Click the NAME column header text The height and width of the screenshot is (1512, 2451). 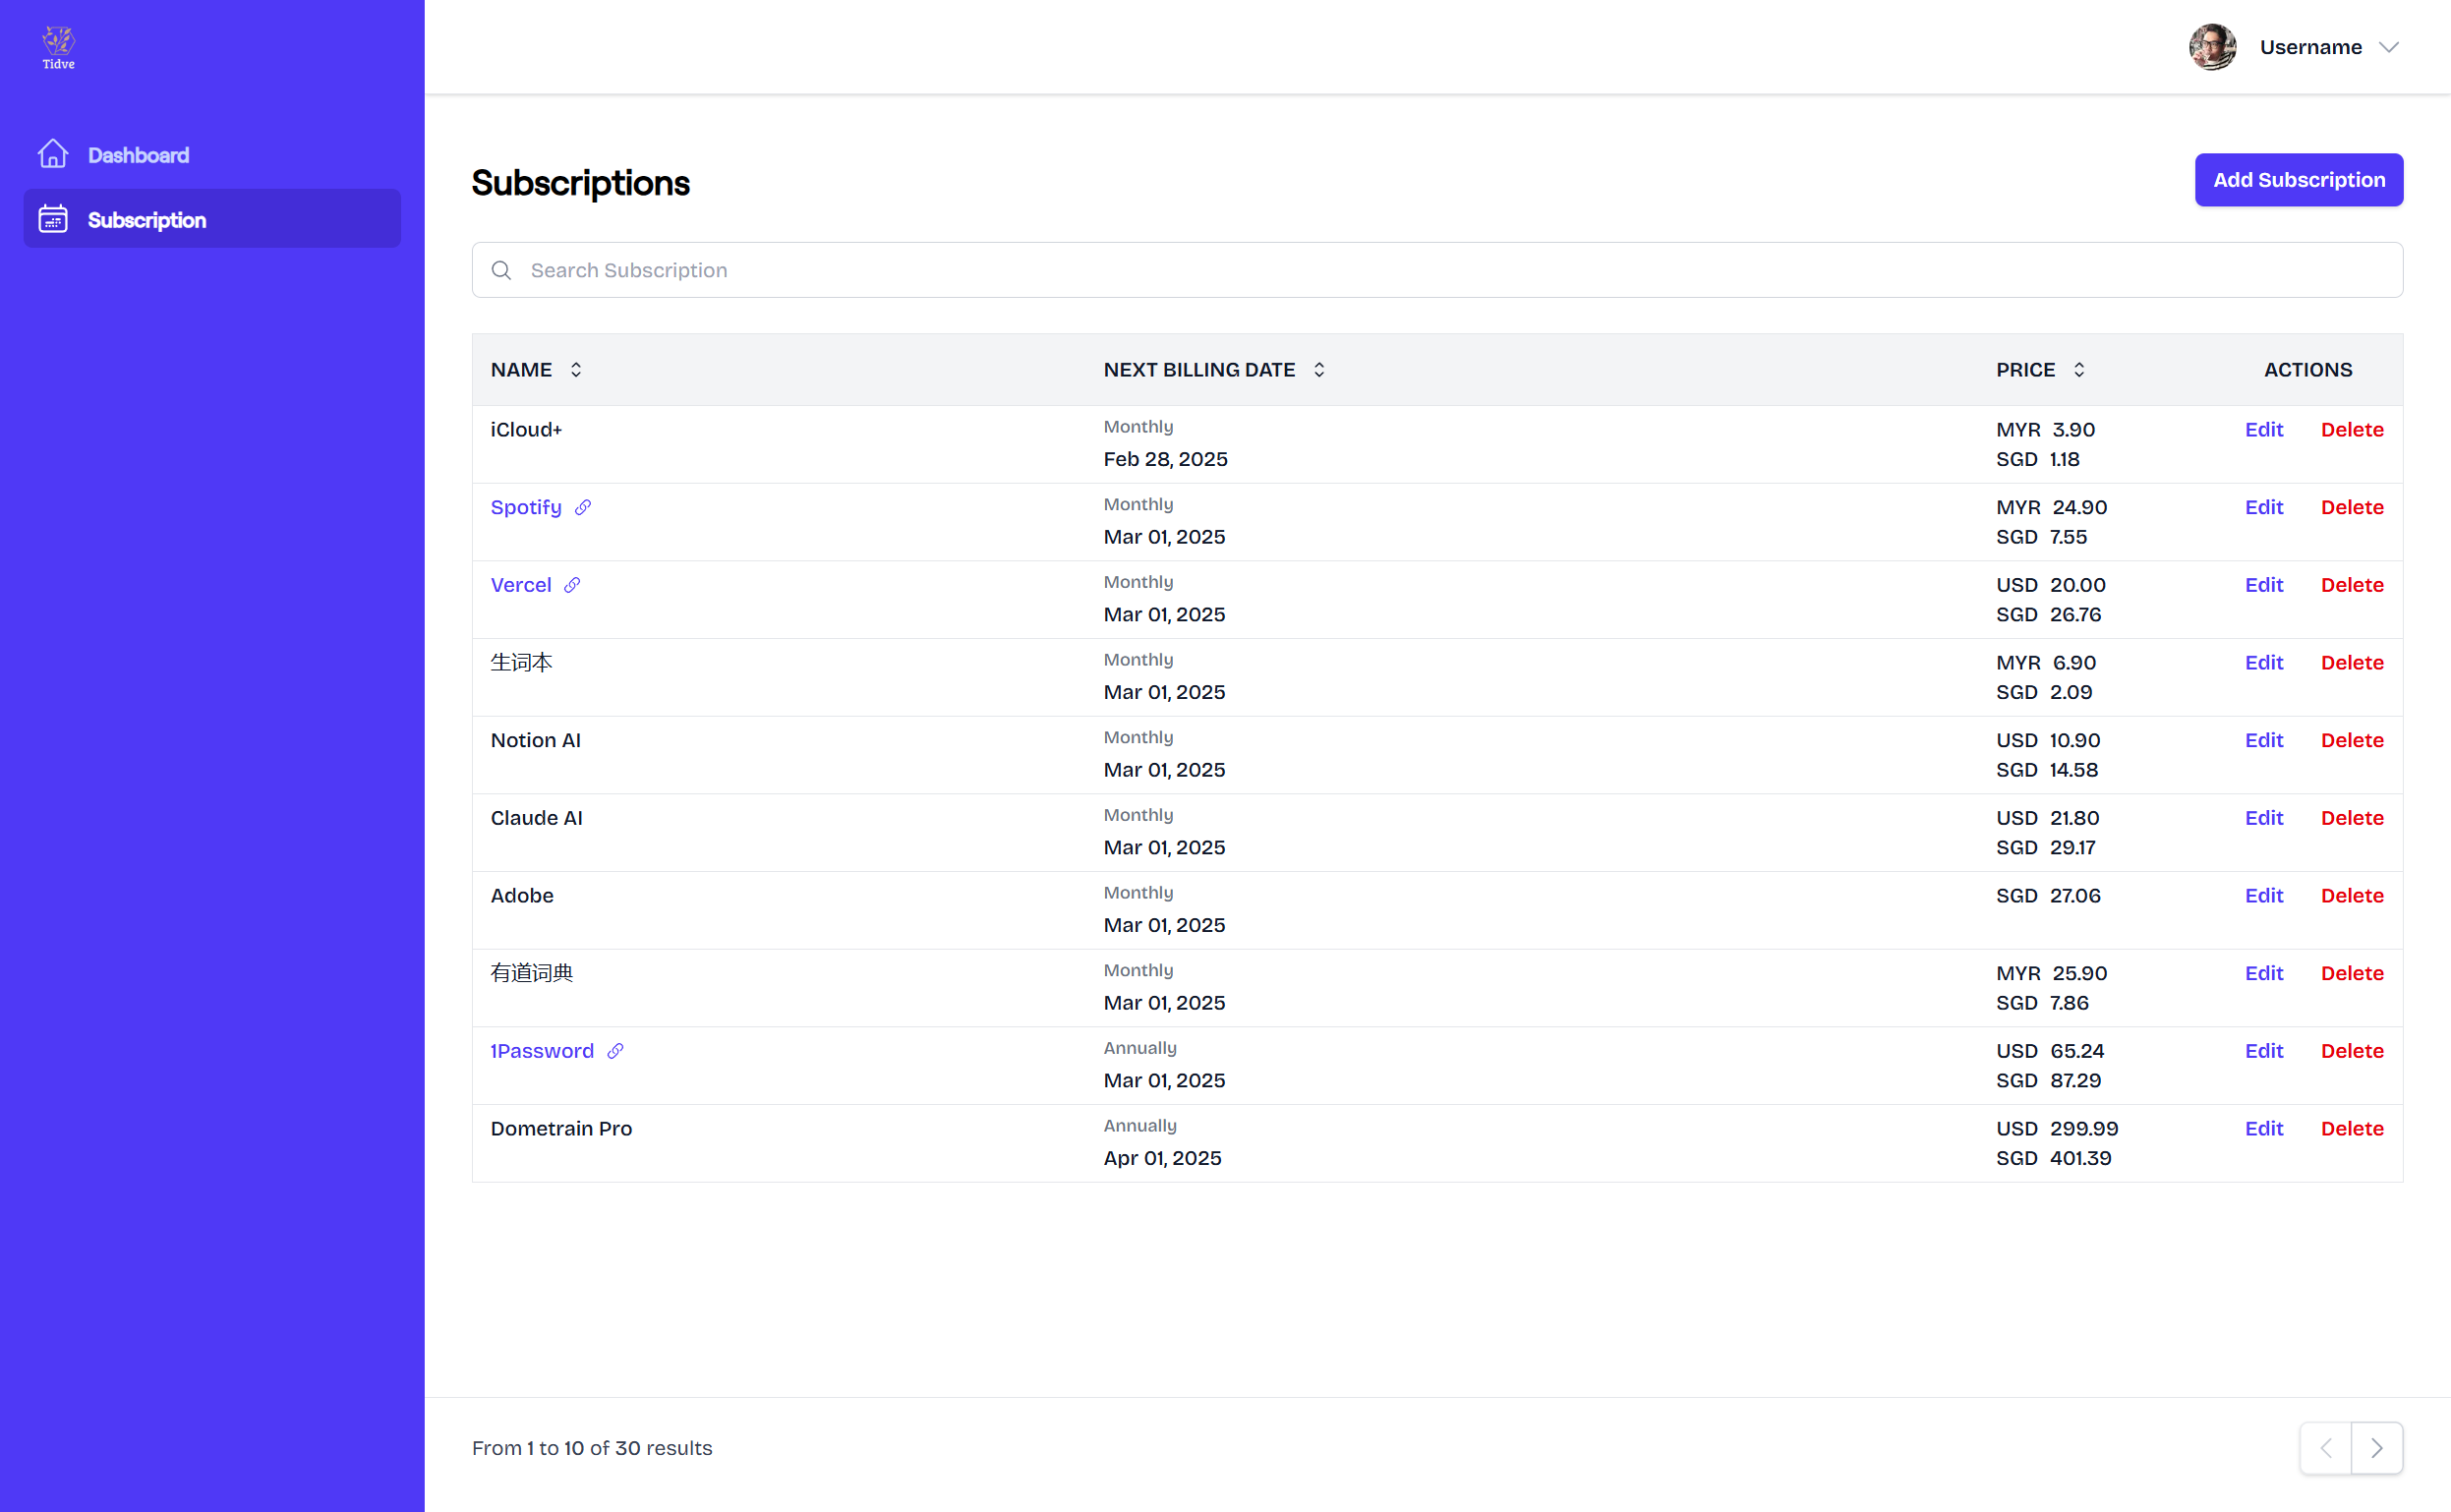coord(521,370)
